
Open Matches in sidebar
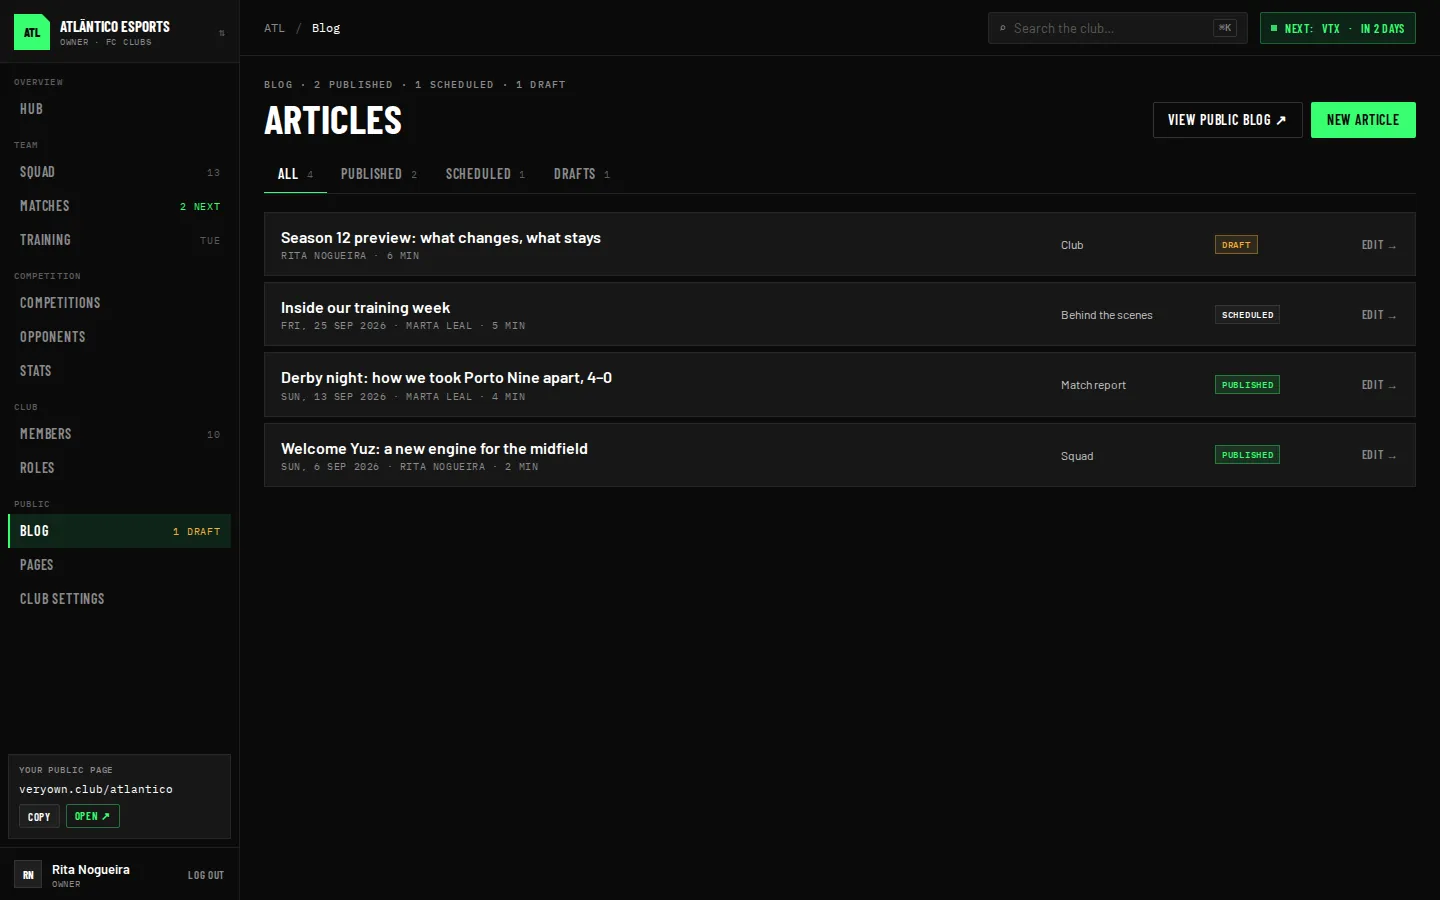pyautogui.click(x=119, y=206)
